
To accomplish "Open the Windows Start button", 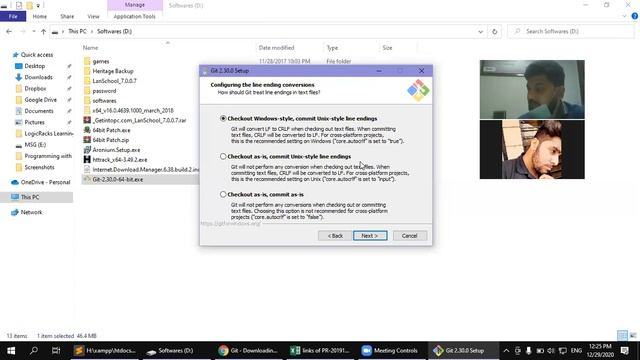I will coord(11,351).
